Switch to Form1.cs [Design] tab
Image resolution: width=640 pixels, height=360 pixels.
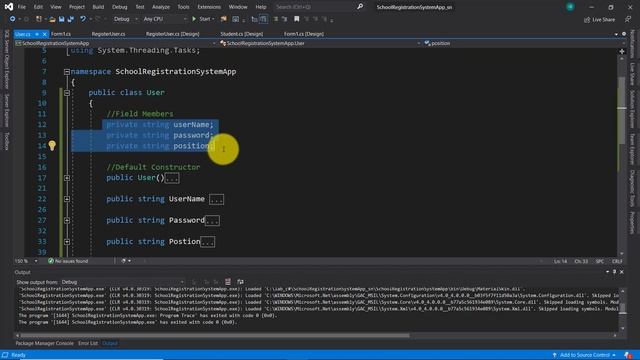(304, 34)
